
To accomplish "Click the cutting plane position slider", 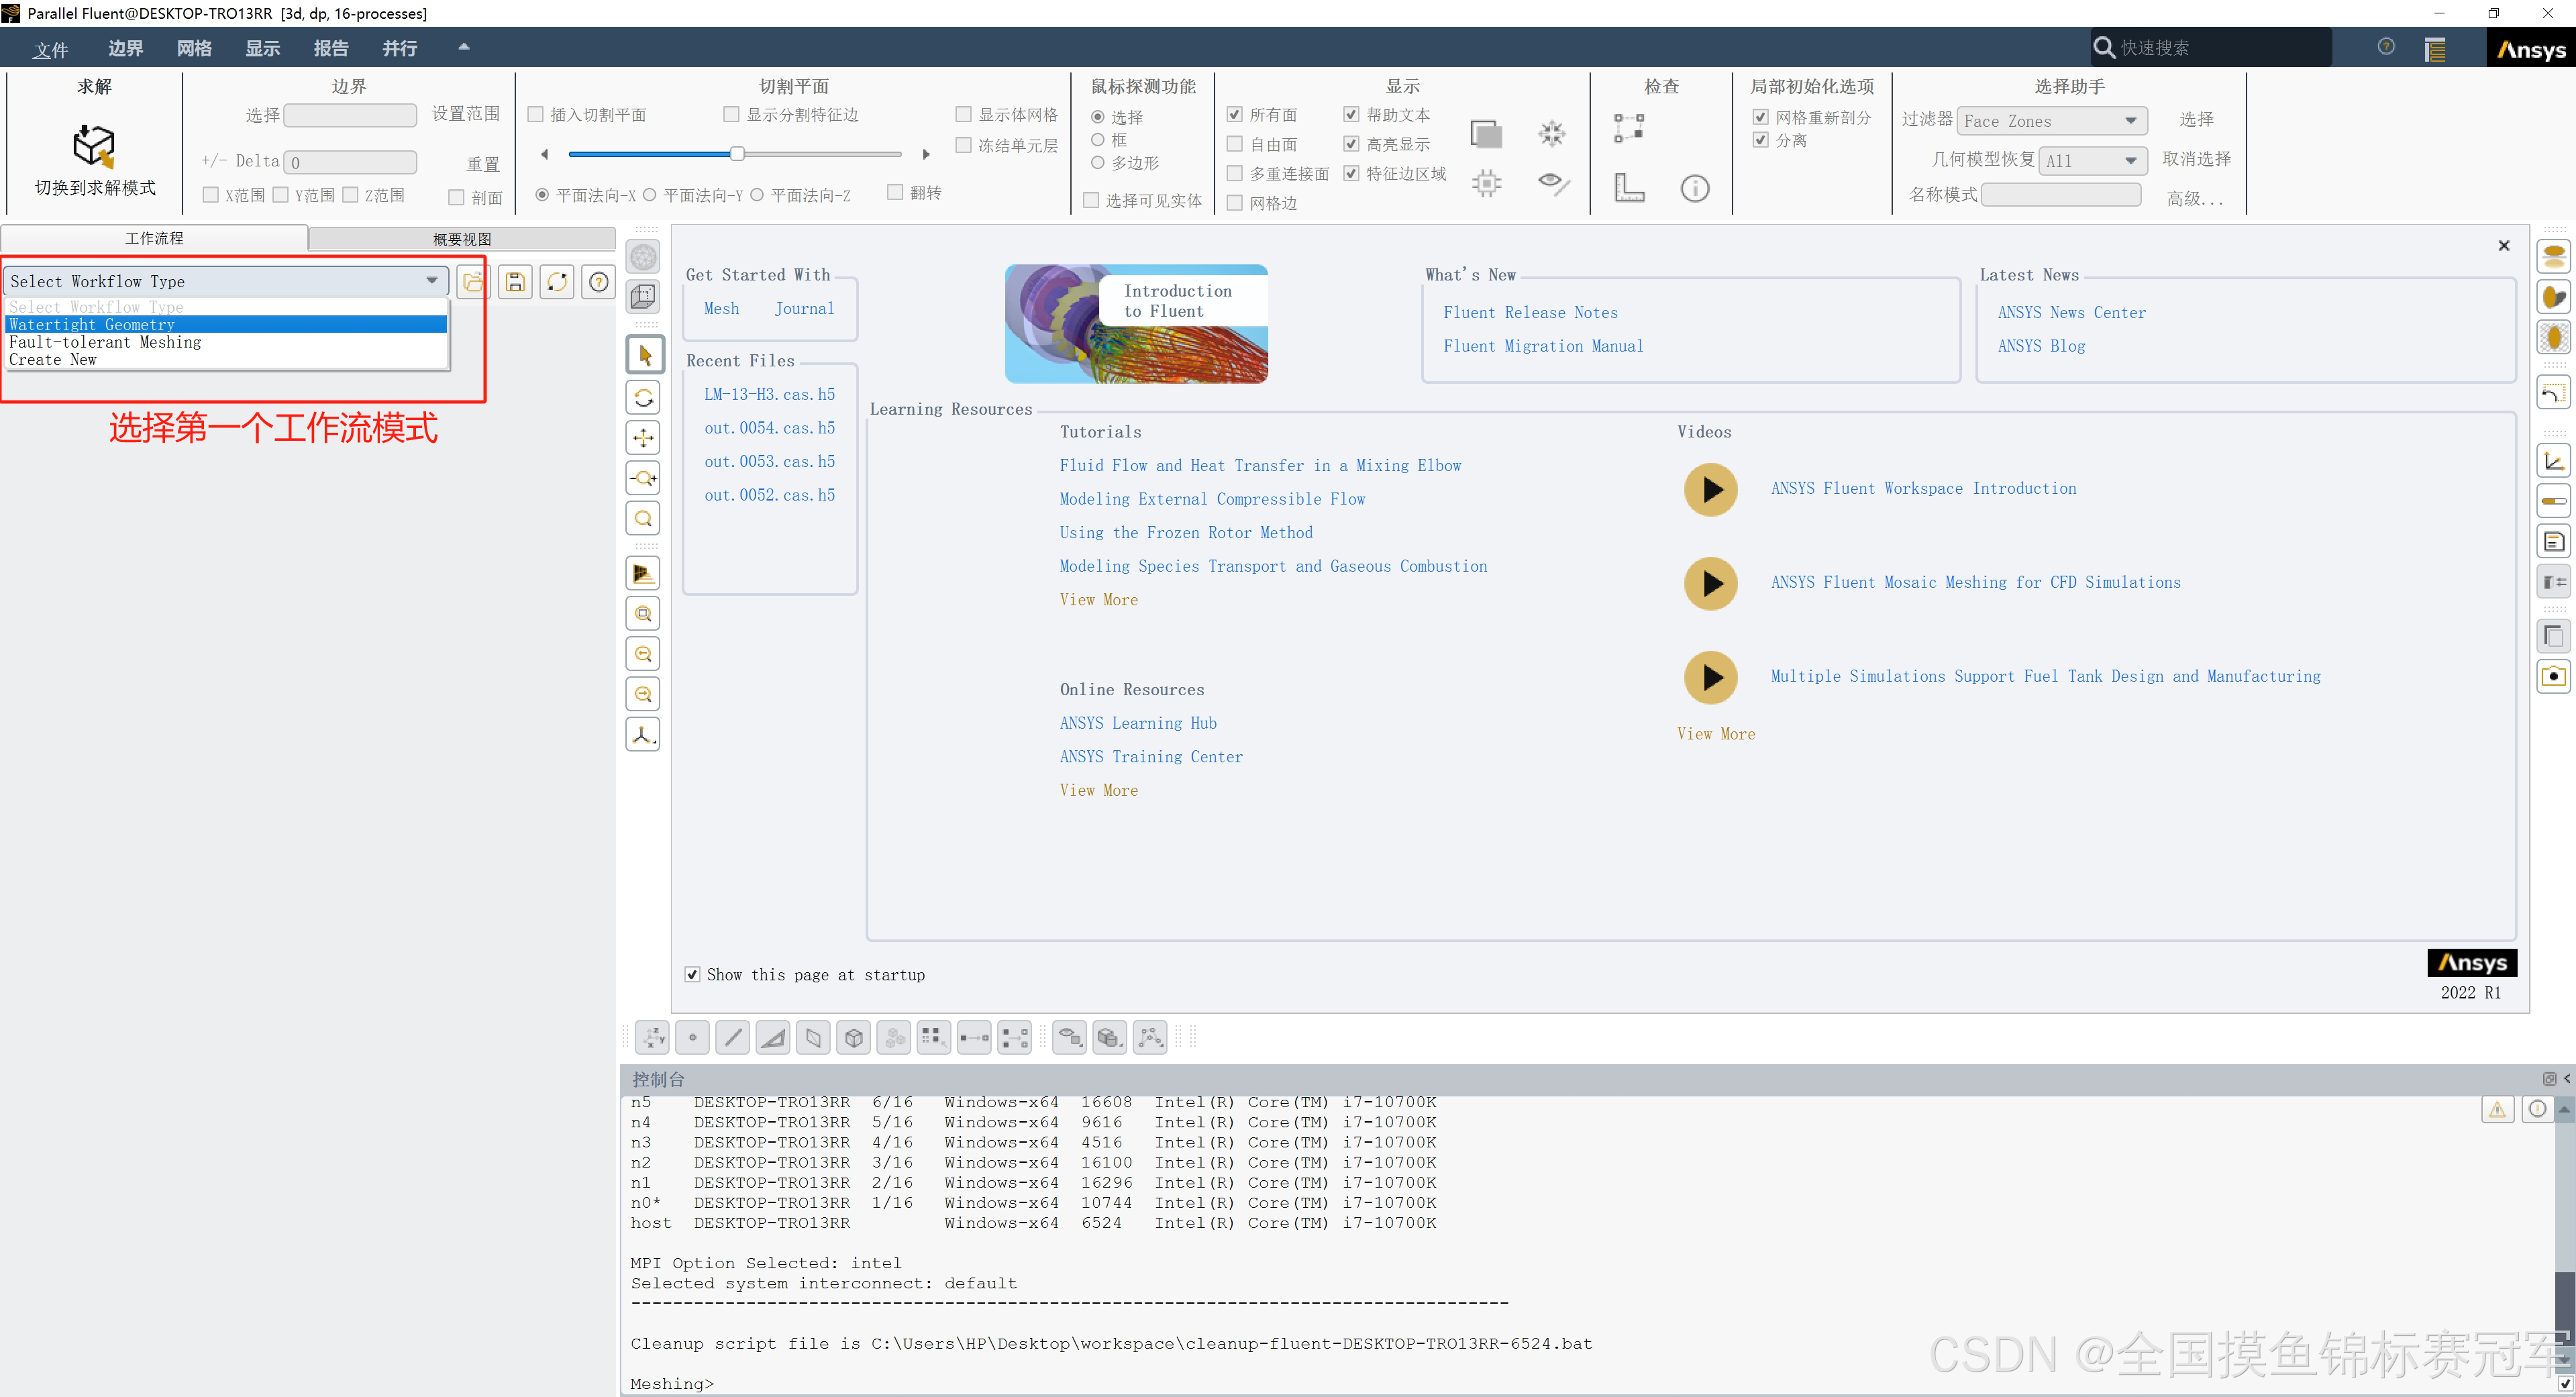I will coord(737,154).
